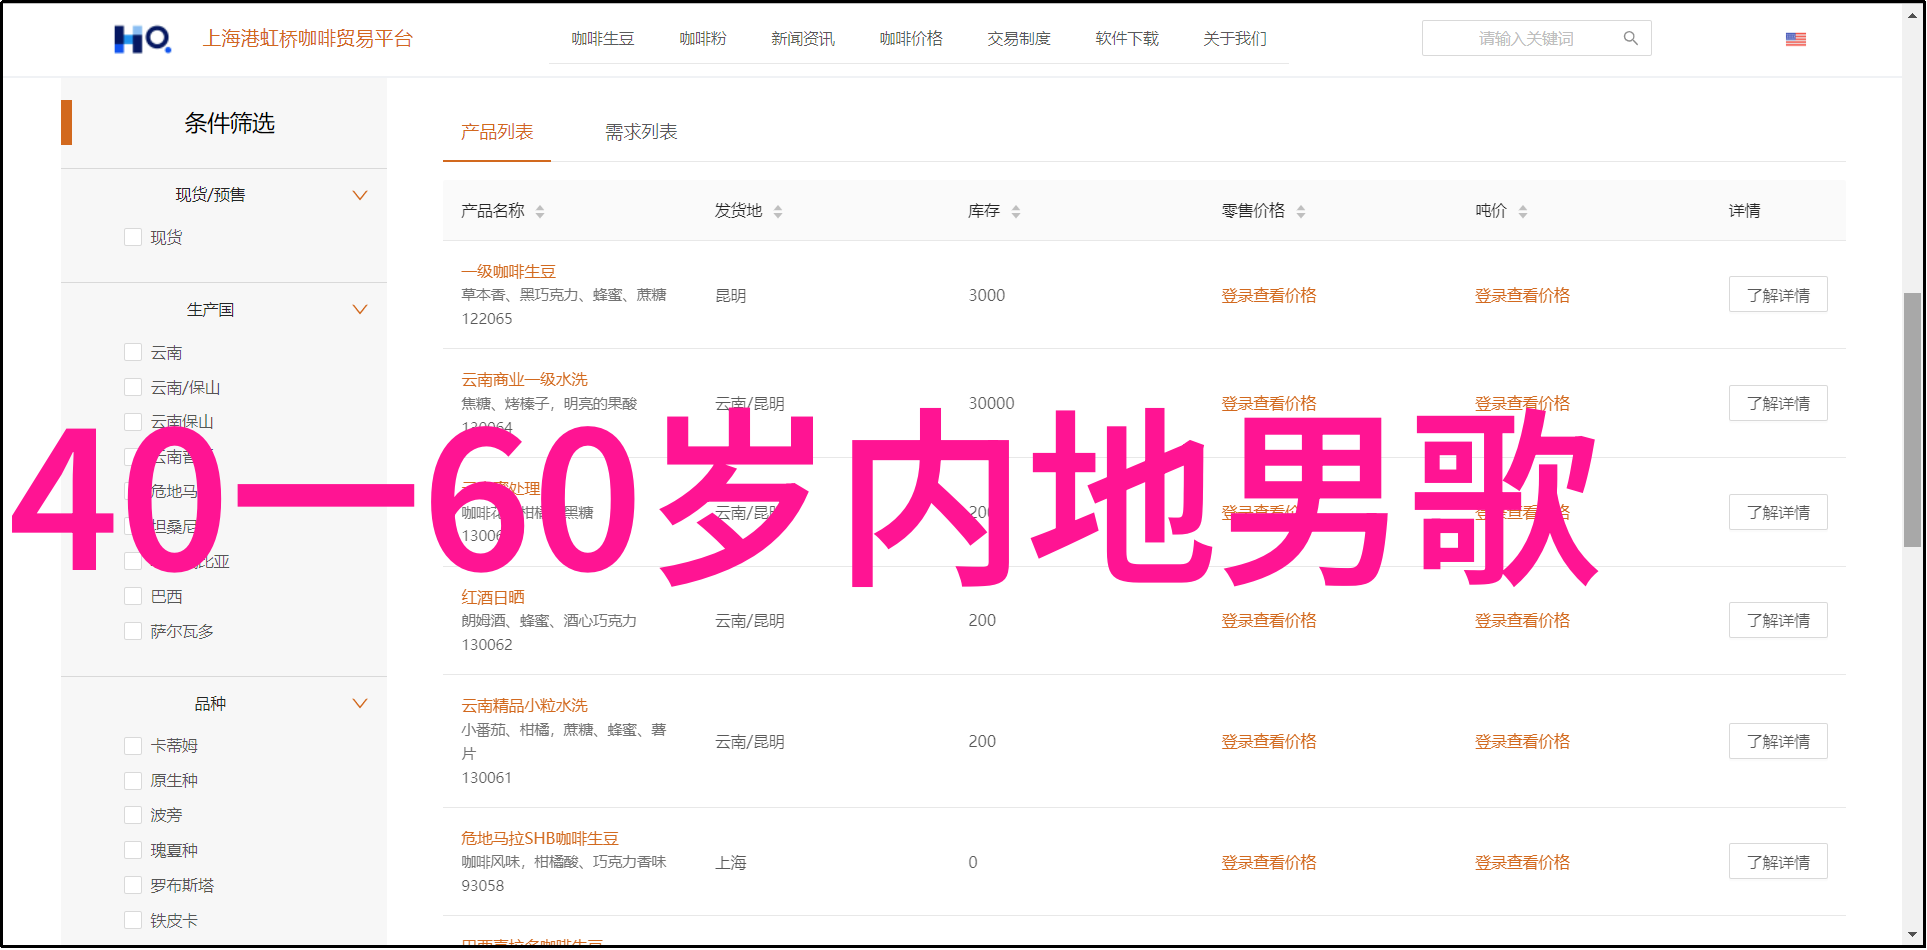Switch to the 产品列表 tab
Screen dimensions: 1927x950
point(497,132)
